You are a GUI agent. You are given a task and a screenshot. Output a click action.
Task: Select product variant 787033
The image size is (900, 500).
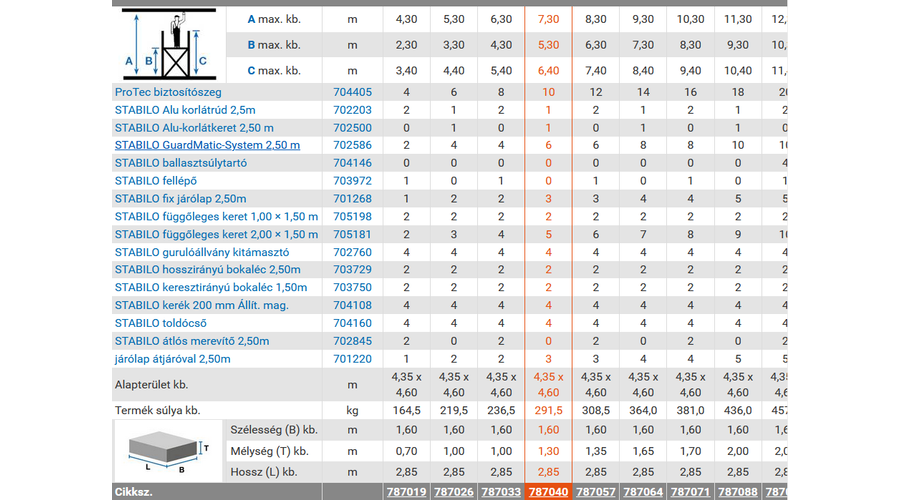(x=501, y=492)
